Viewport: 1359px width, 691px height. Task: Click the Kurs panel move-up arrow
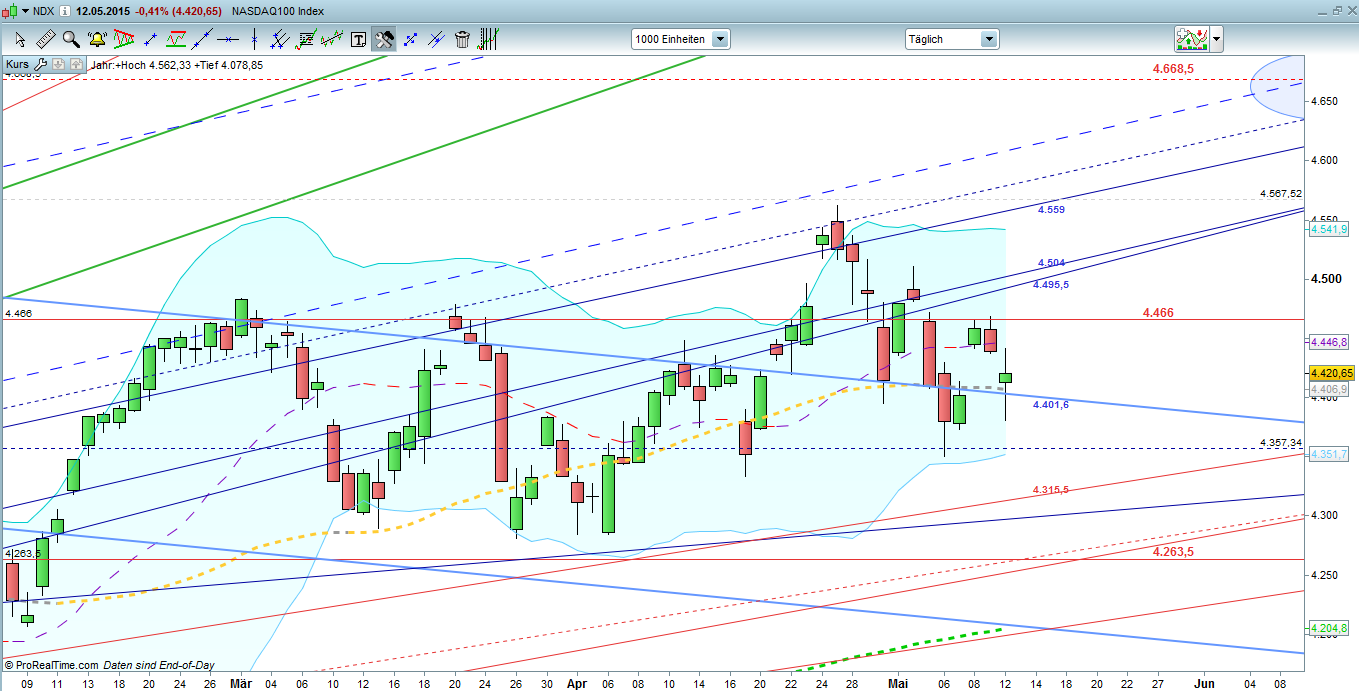[76, 64]
